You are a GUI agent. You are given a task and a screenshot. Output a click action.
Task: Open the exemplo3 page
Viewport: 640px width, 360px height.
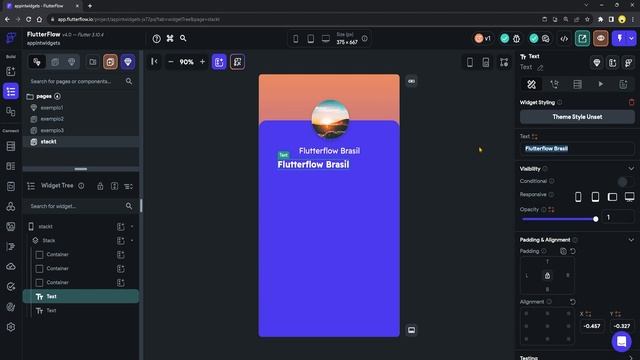click(x=52, y=130)
